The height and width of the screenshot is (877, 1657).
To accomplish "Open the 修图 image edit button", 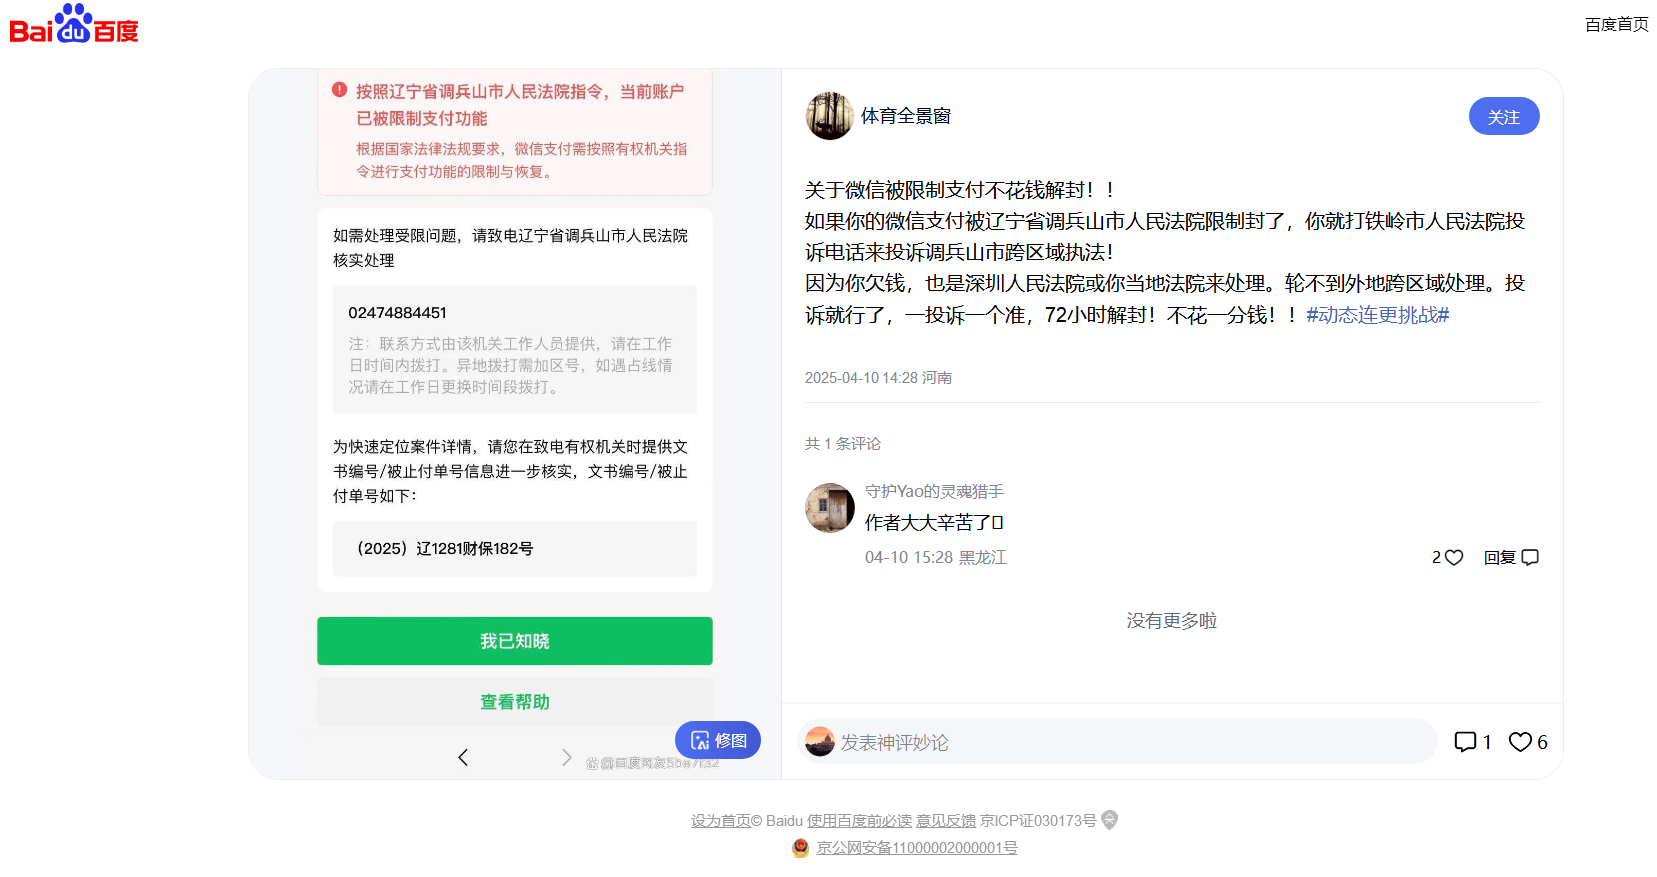I will 718,740.
